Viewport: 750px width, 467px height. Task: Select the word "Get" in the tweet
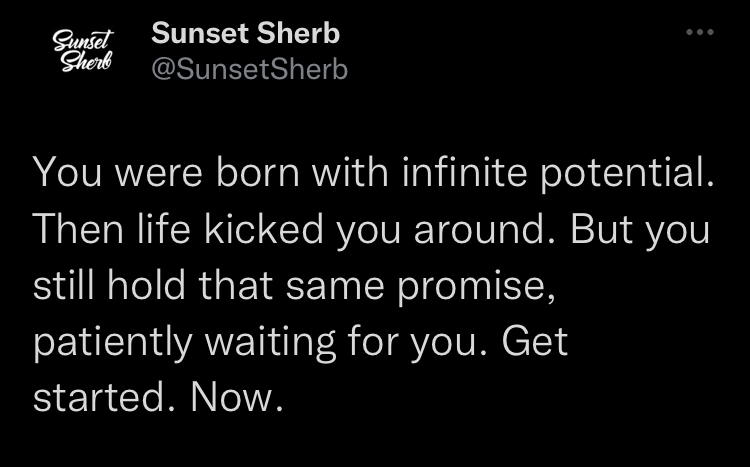(535, 342)
